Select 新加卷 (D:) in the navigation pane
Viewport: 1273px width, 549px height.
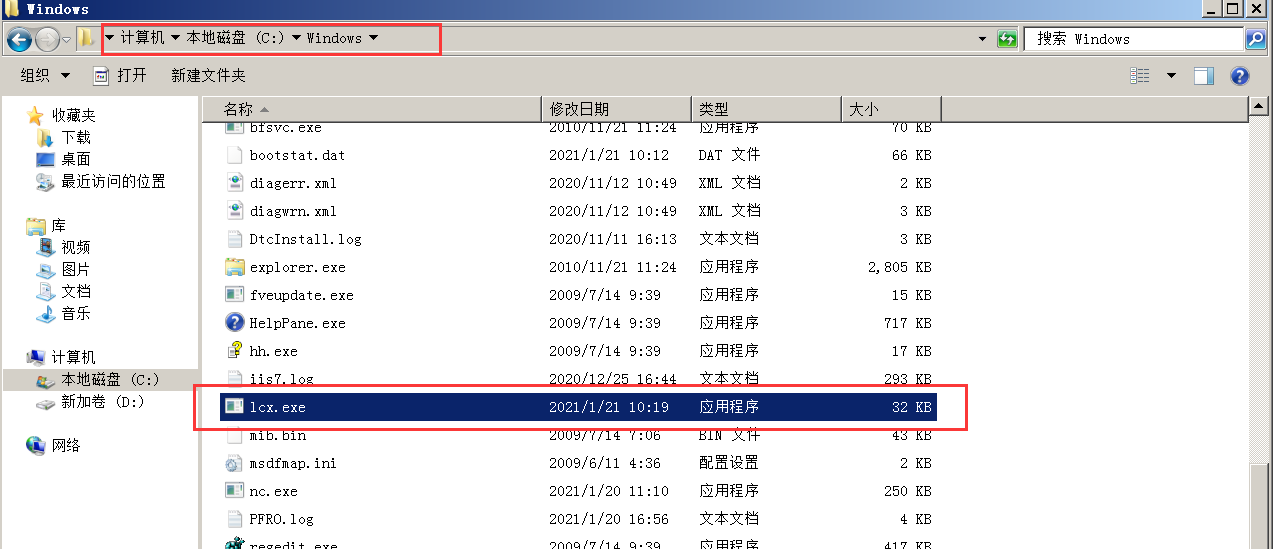(x=103, y=401)
